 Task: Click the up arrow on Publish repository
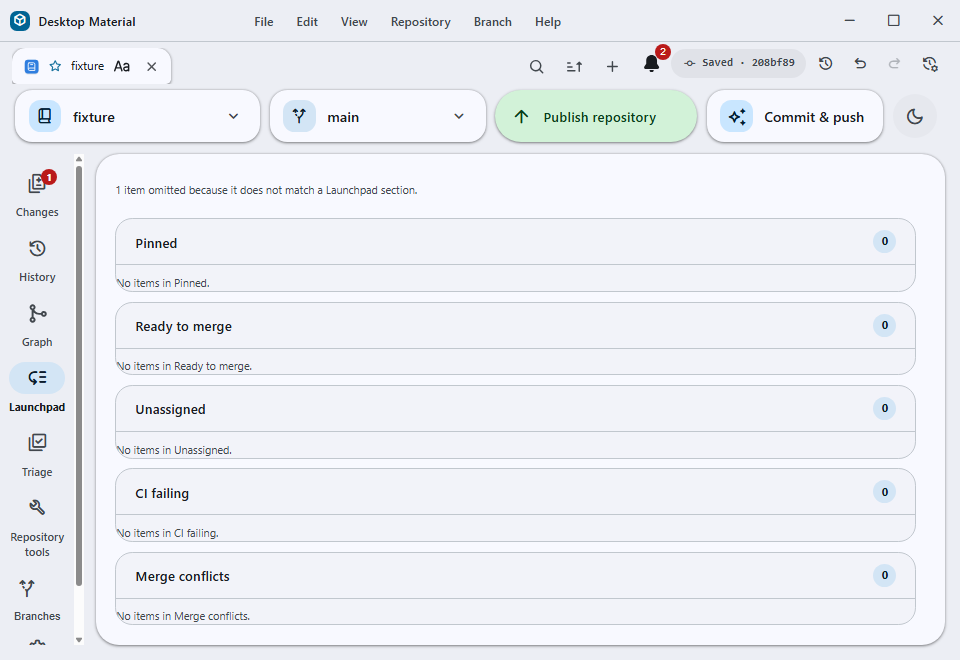click(522, 116)
